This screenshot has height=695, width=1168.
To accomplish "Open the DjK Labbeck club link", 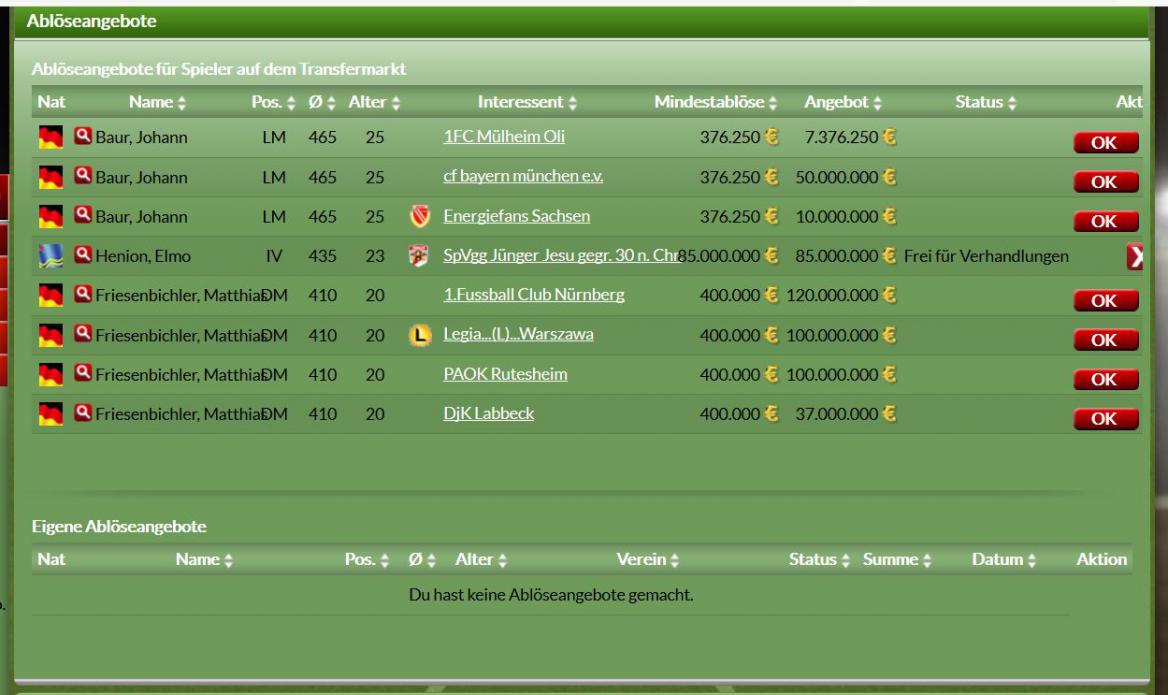I will click(488, 414).
